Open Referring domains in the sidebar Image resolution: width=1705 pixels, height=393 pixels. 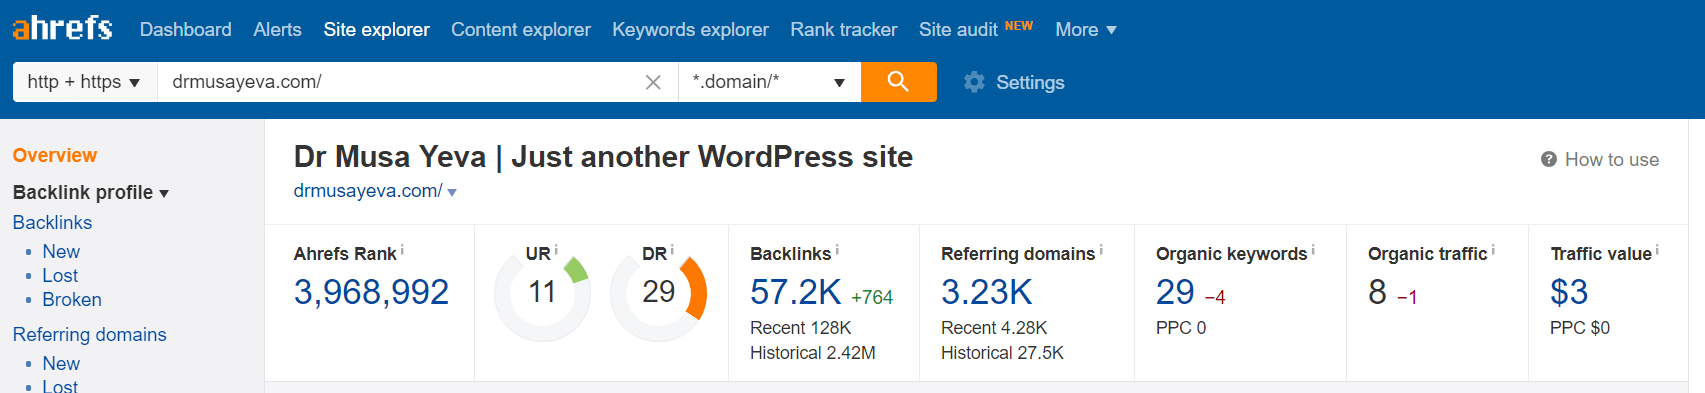(x=89, y=334)
